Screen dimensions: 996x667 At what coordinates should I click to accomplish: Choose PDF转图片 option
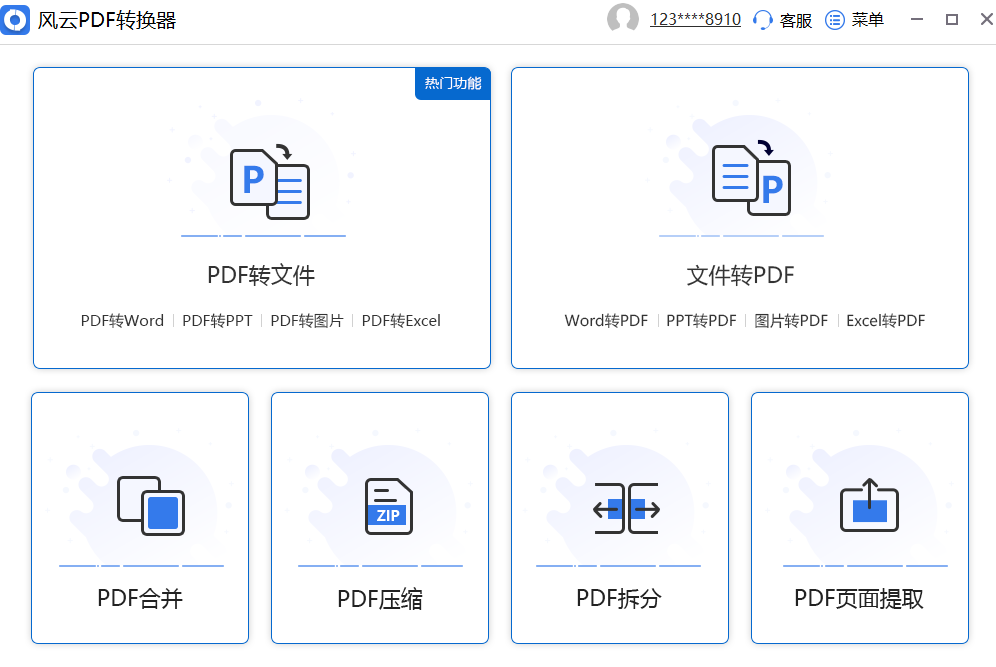tap(307, 321)
